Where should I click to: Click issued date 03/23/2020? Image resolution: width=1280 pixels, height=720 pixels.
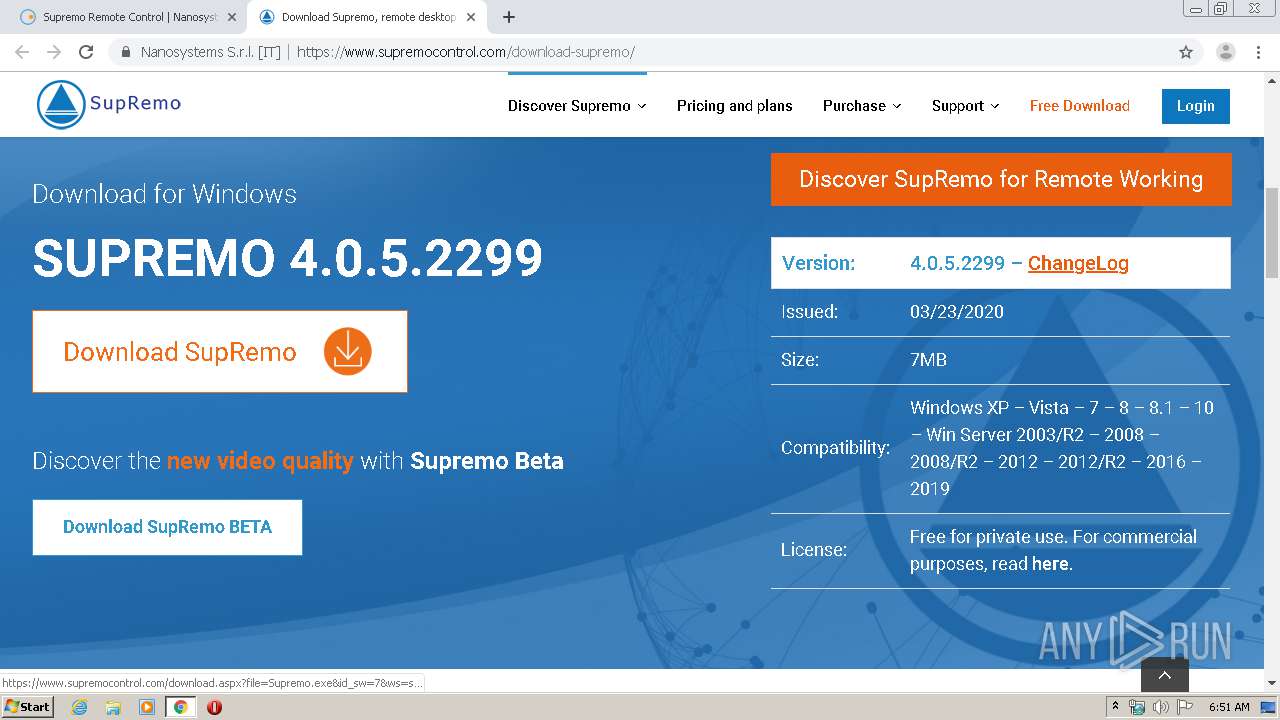click(x=957, y=312)
